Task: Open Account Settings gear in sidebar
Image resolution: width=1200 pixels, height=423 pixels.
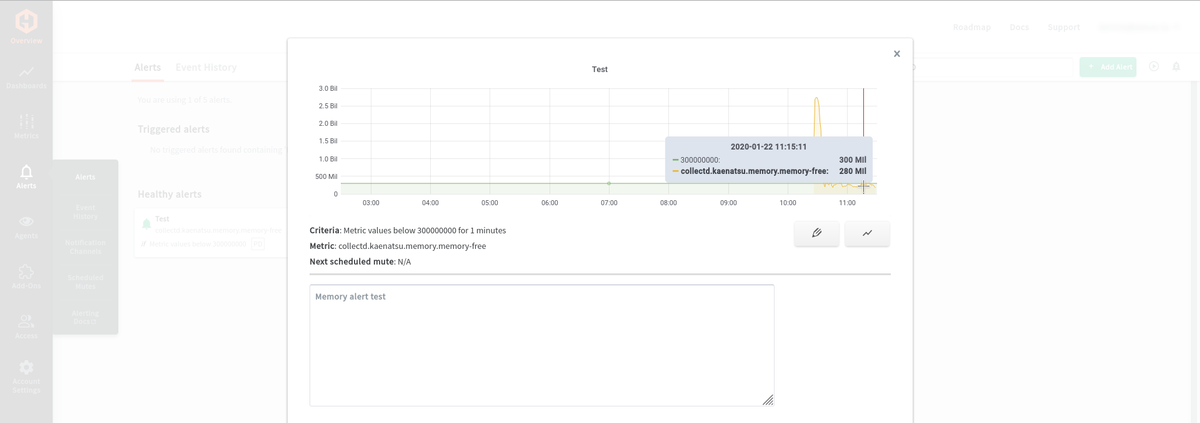Action: pos(26,376)
